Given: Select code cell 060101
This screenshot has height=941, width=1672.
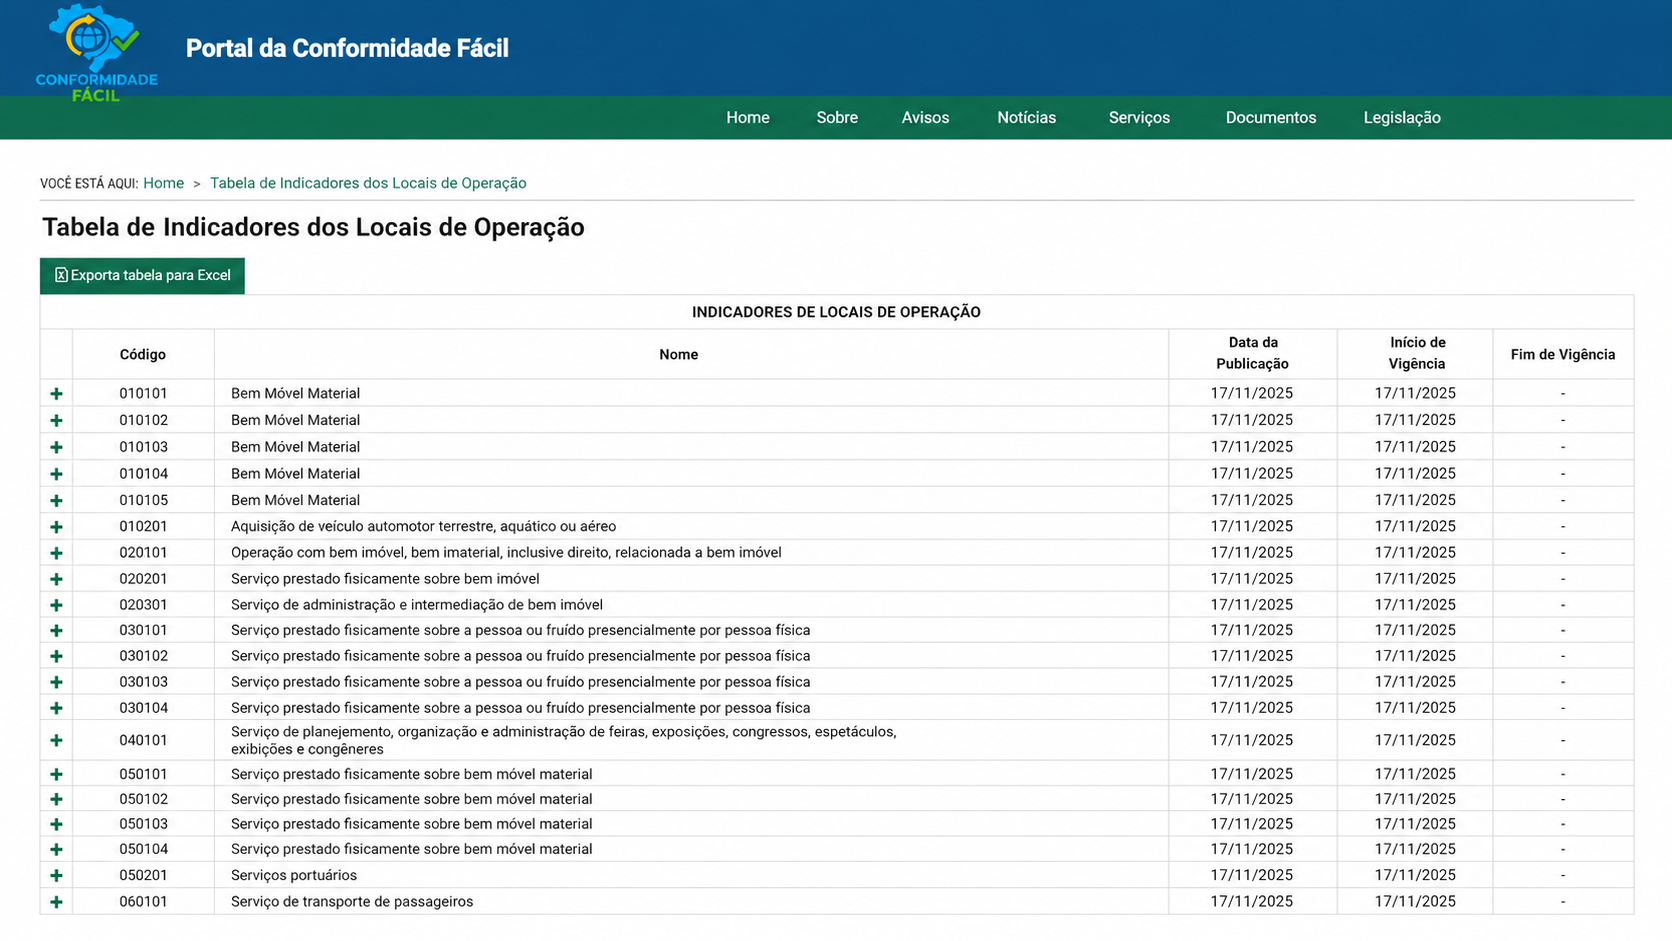Looking at the screenshot, I should [143, 901].
